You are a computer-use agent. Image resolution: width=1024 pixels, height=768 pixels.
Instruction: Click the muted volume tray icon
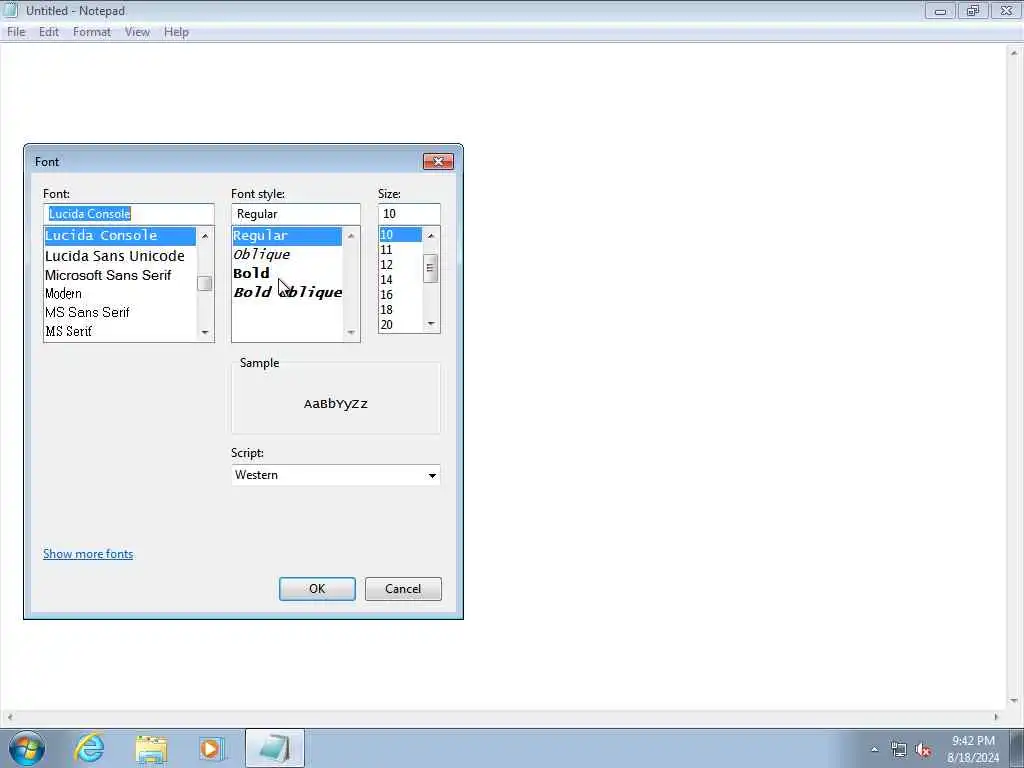point(923,750)
